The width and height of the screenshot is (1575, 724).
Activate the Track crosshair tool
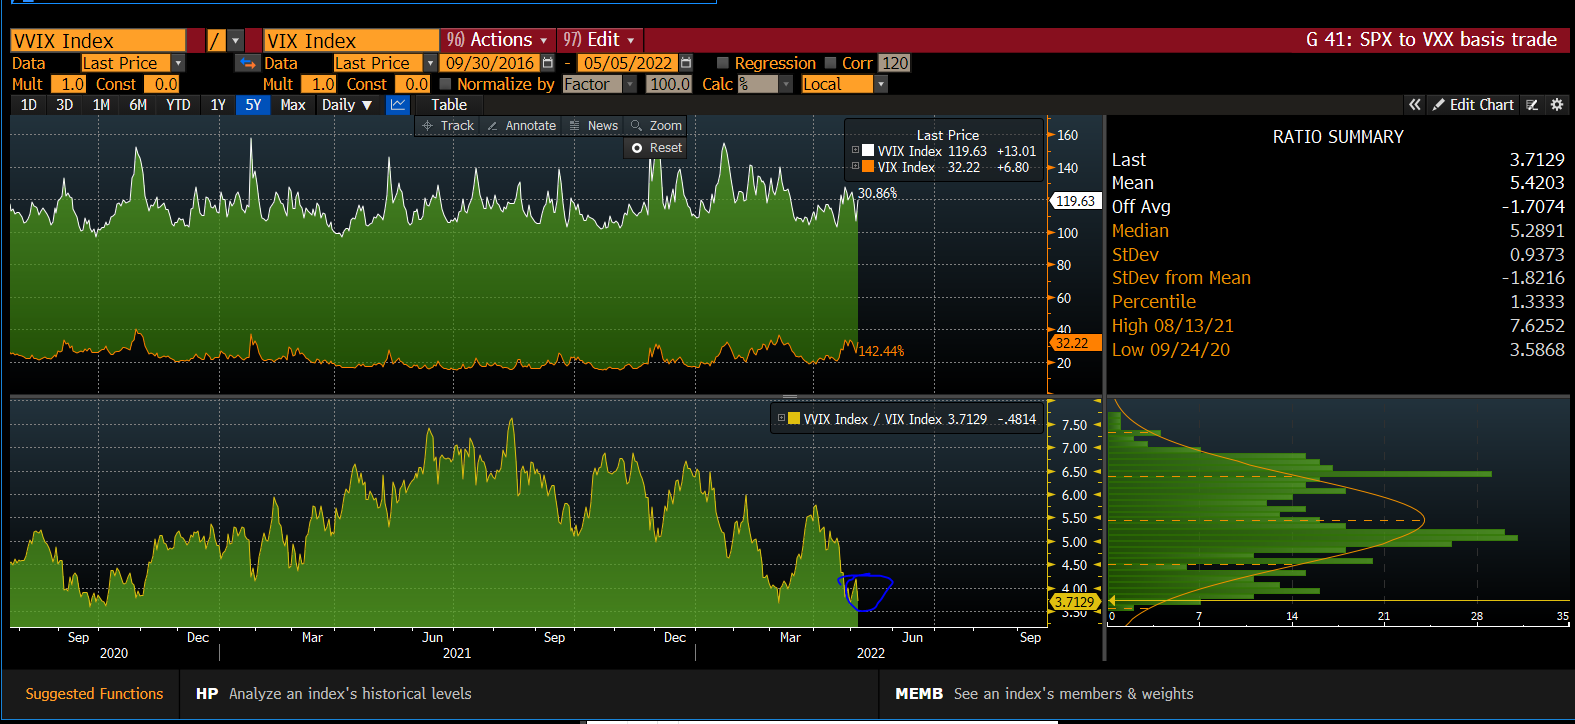(448, 126)
